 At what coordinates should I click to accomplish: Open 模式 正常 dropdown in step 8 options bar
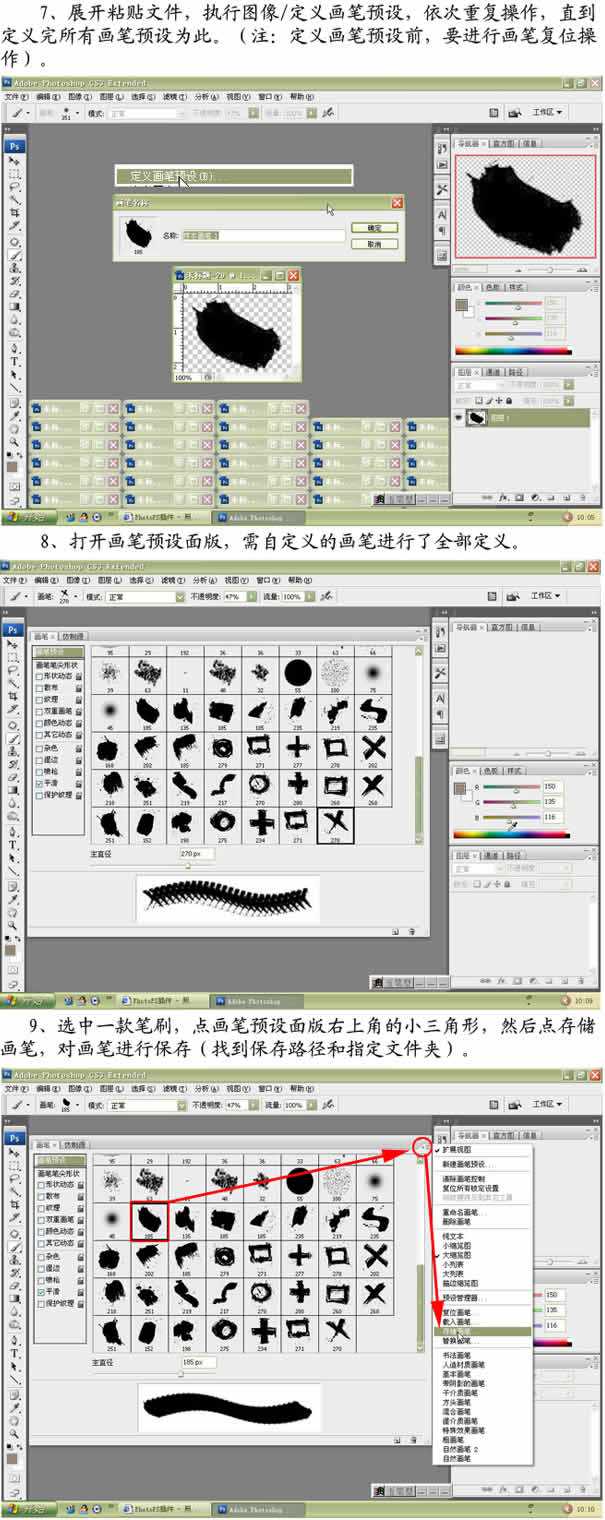click(x=147, y=597)
